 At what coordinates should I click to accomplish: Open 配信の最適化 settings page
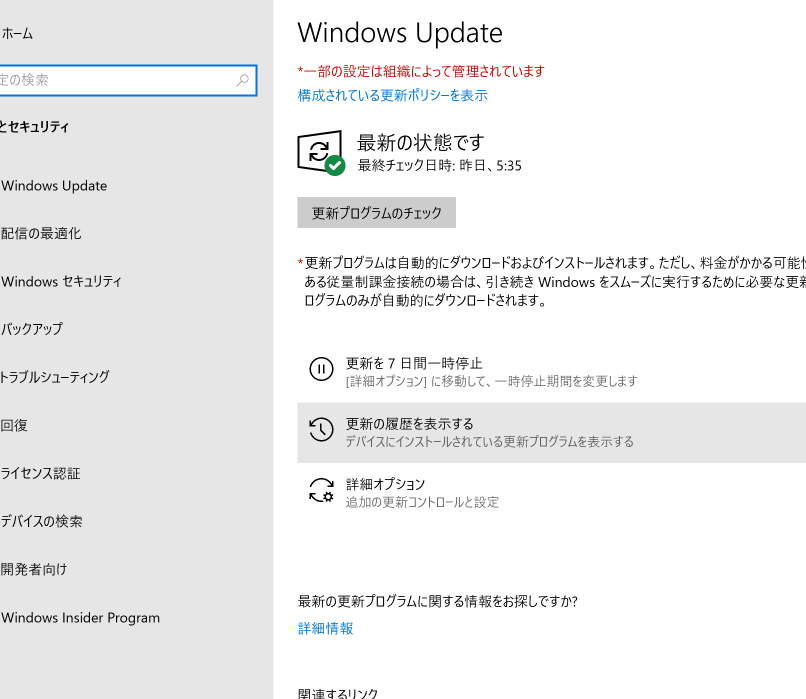pos(42,234)
